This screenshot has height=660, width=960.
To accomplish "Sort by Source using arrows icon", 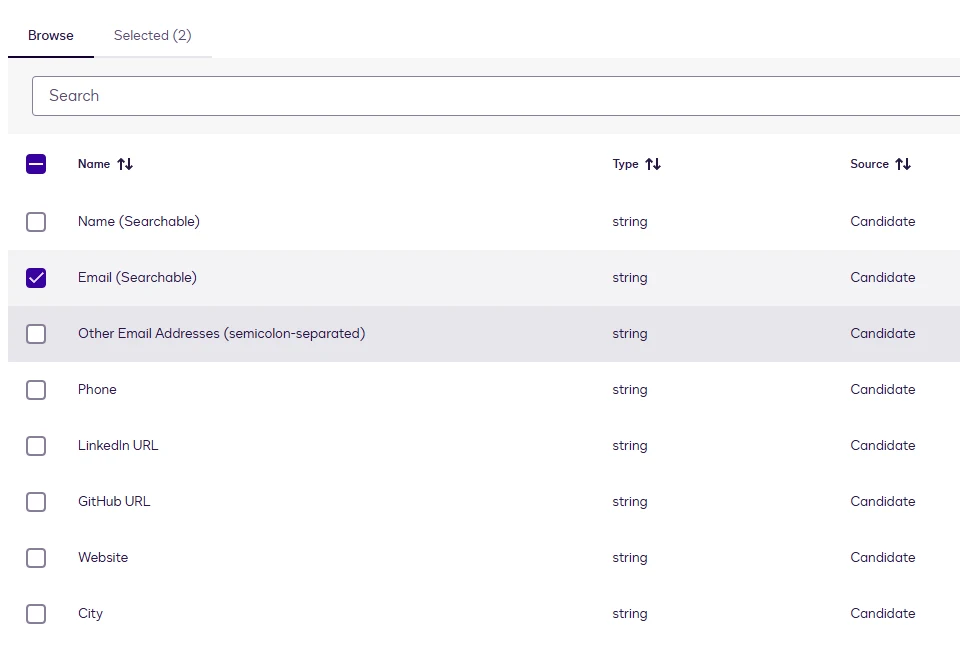I will [x=903, y=164].
